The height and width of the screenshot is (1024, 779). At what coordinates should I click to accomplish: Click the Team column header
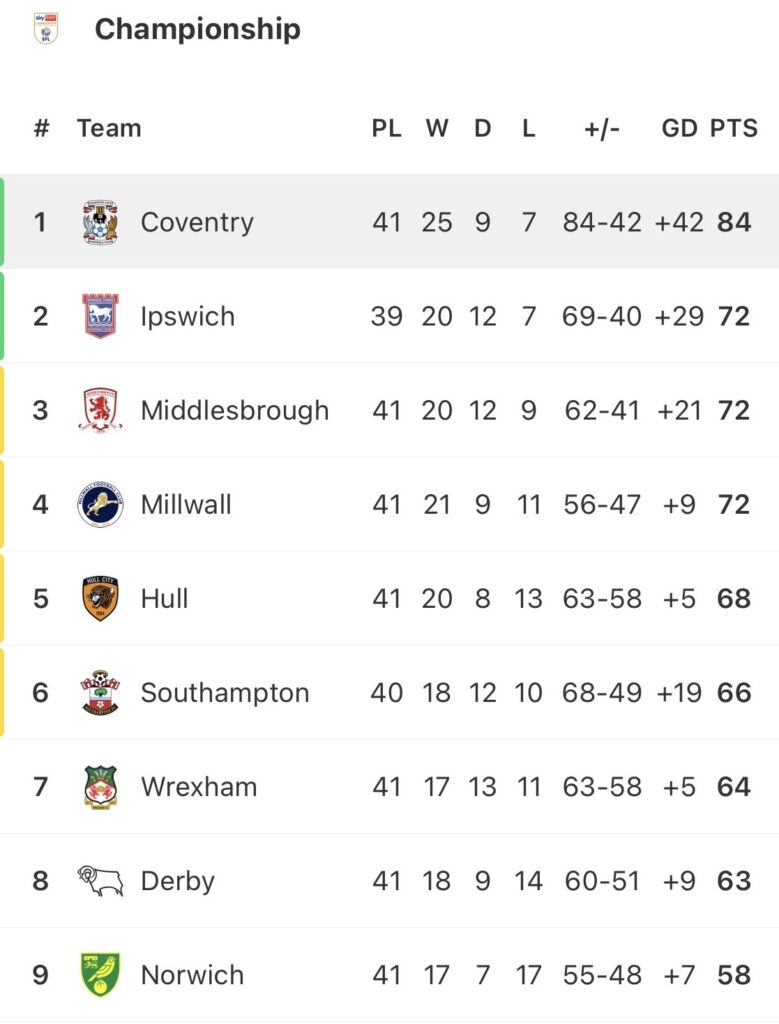109,128
